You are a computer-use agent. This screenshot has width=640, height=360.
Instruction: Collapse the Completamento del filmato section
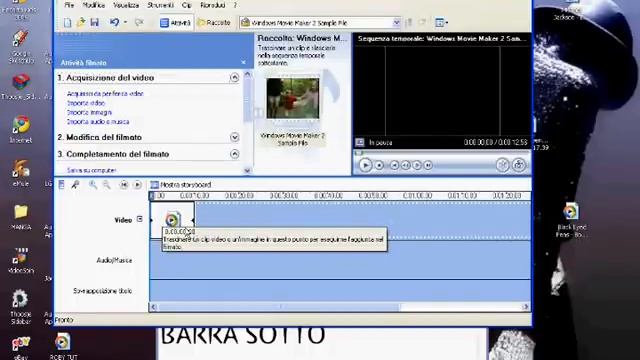234,154
